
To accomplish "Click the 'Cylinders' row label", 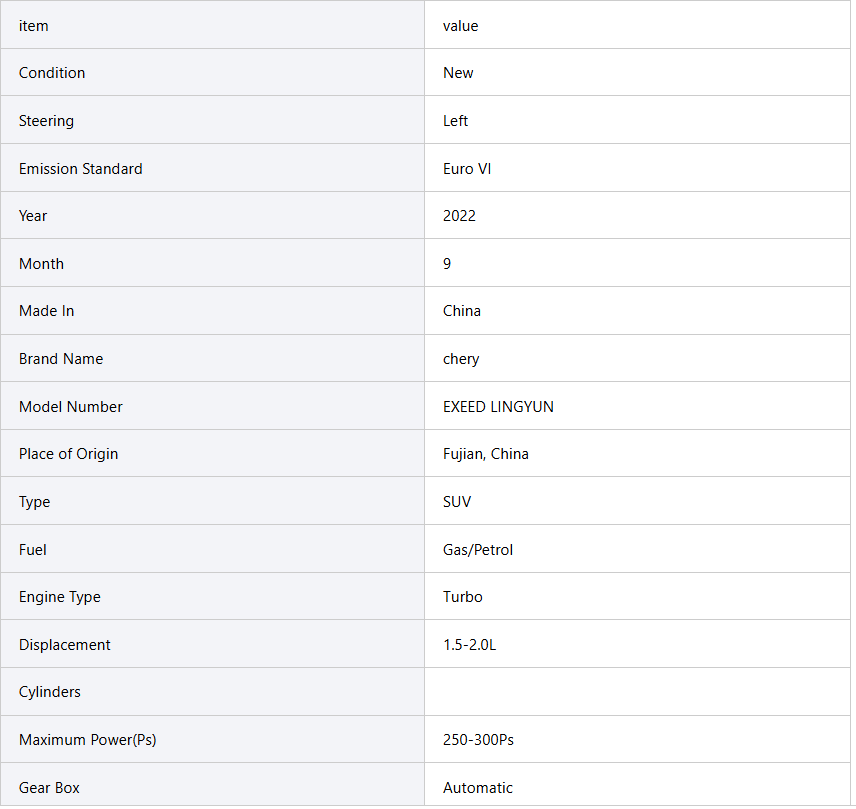I will 50,692.
